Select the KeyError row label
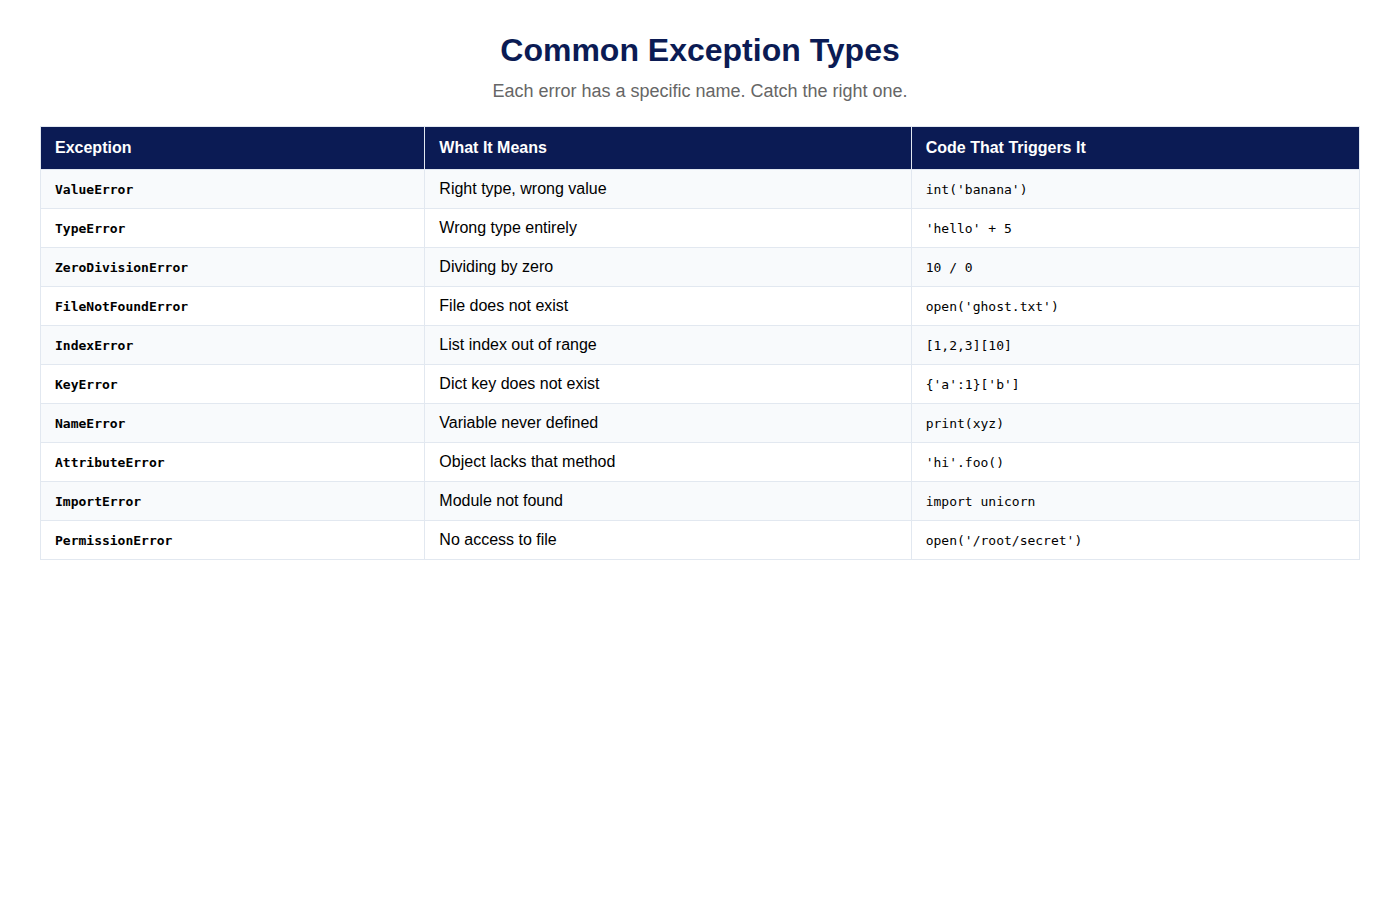The width and height of the screenshot is (1400, 900). click(x=86, y=385)
